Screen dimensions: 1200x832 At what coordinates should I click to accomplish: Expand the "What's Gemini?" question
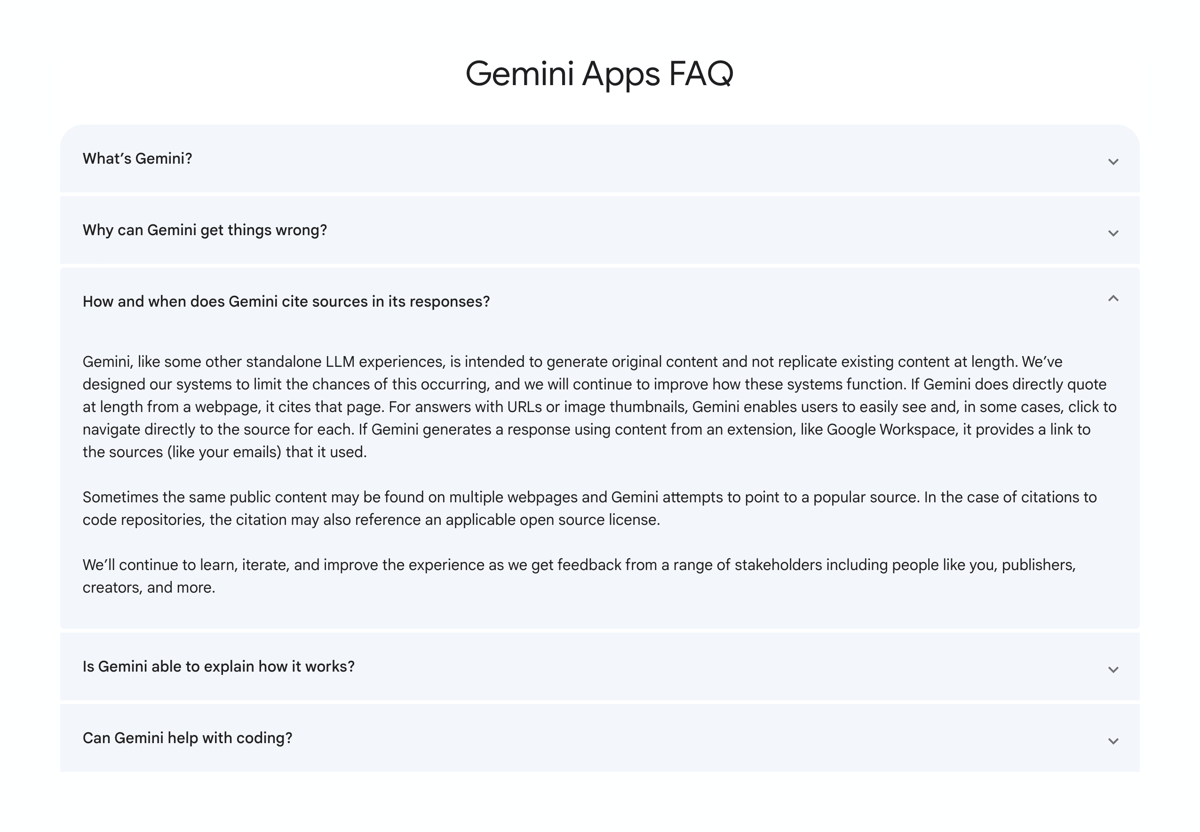click(600, 158)
